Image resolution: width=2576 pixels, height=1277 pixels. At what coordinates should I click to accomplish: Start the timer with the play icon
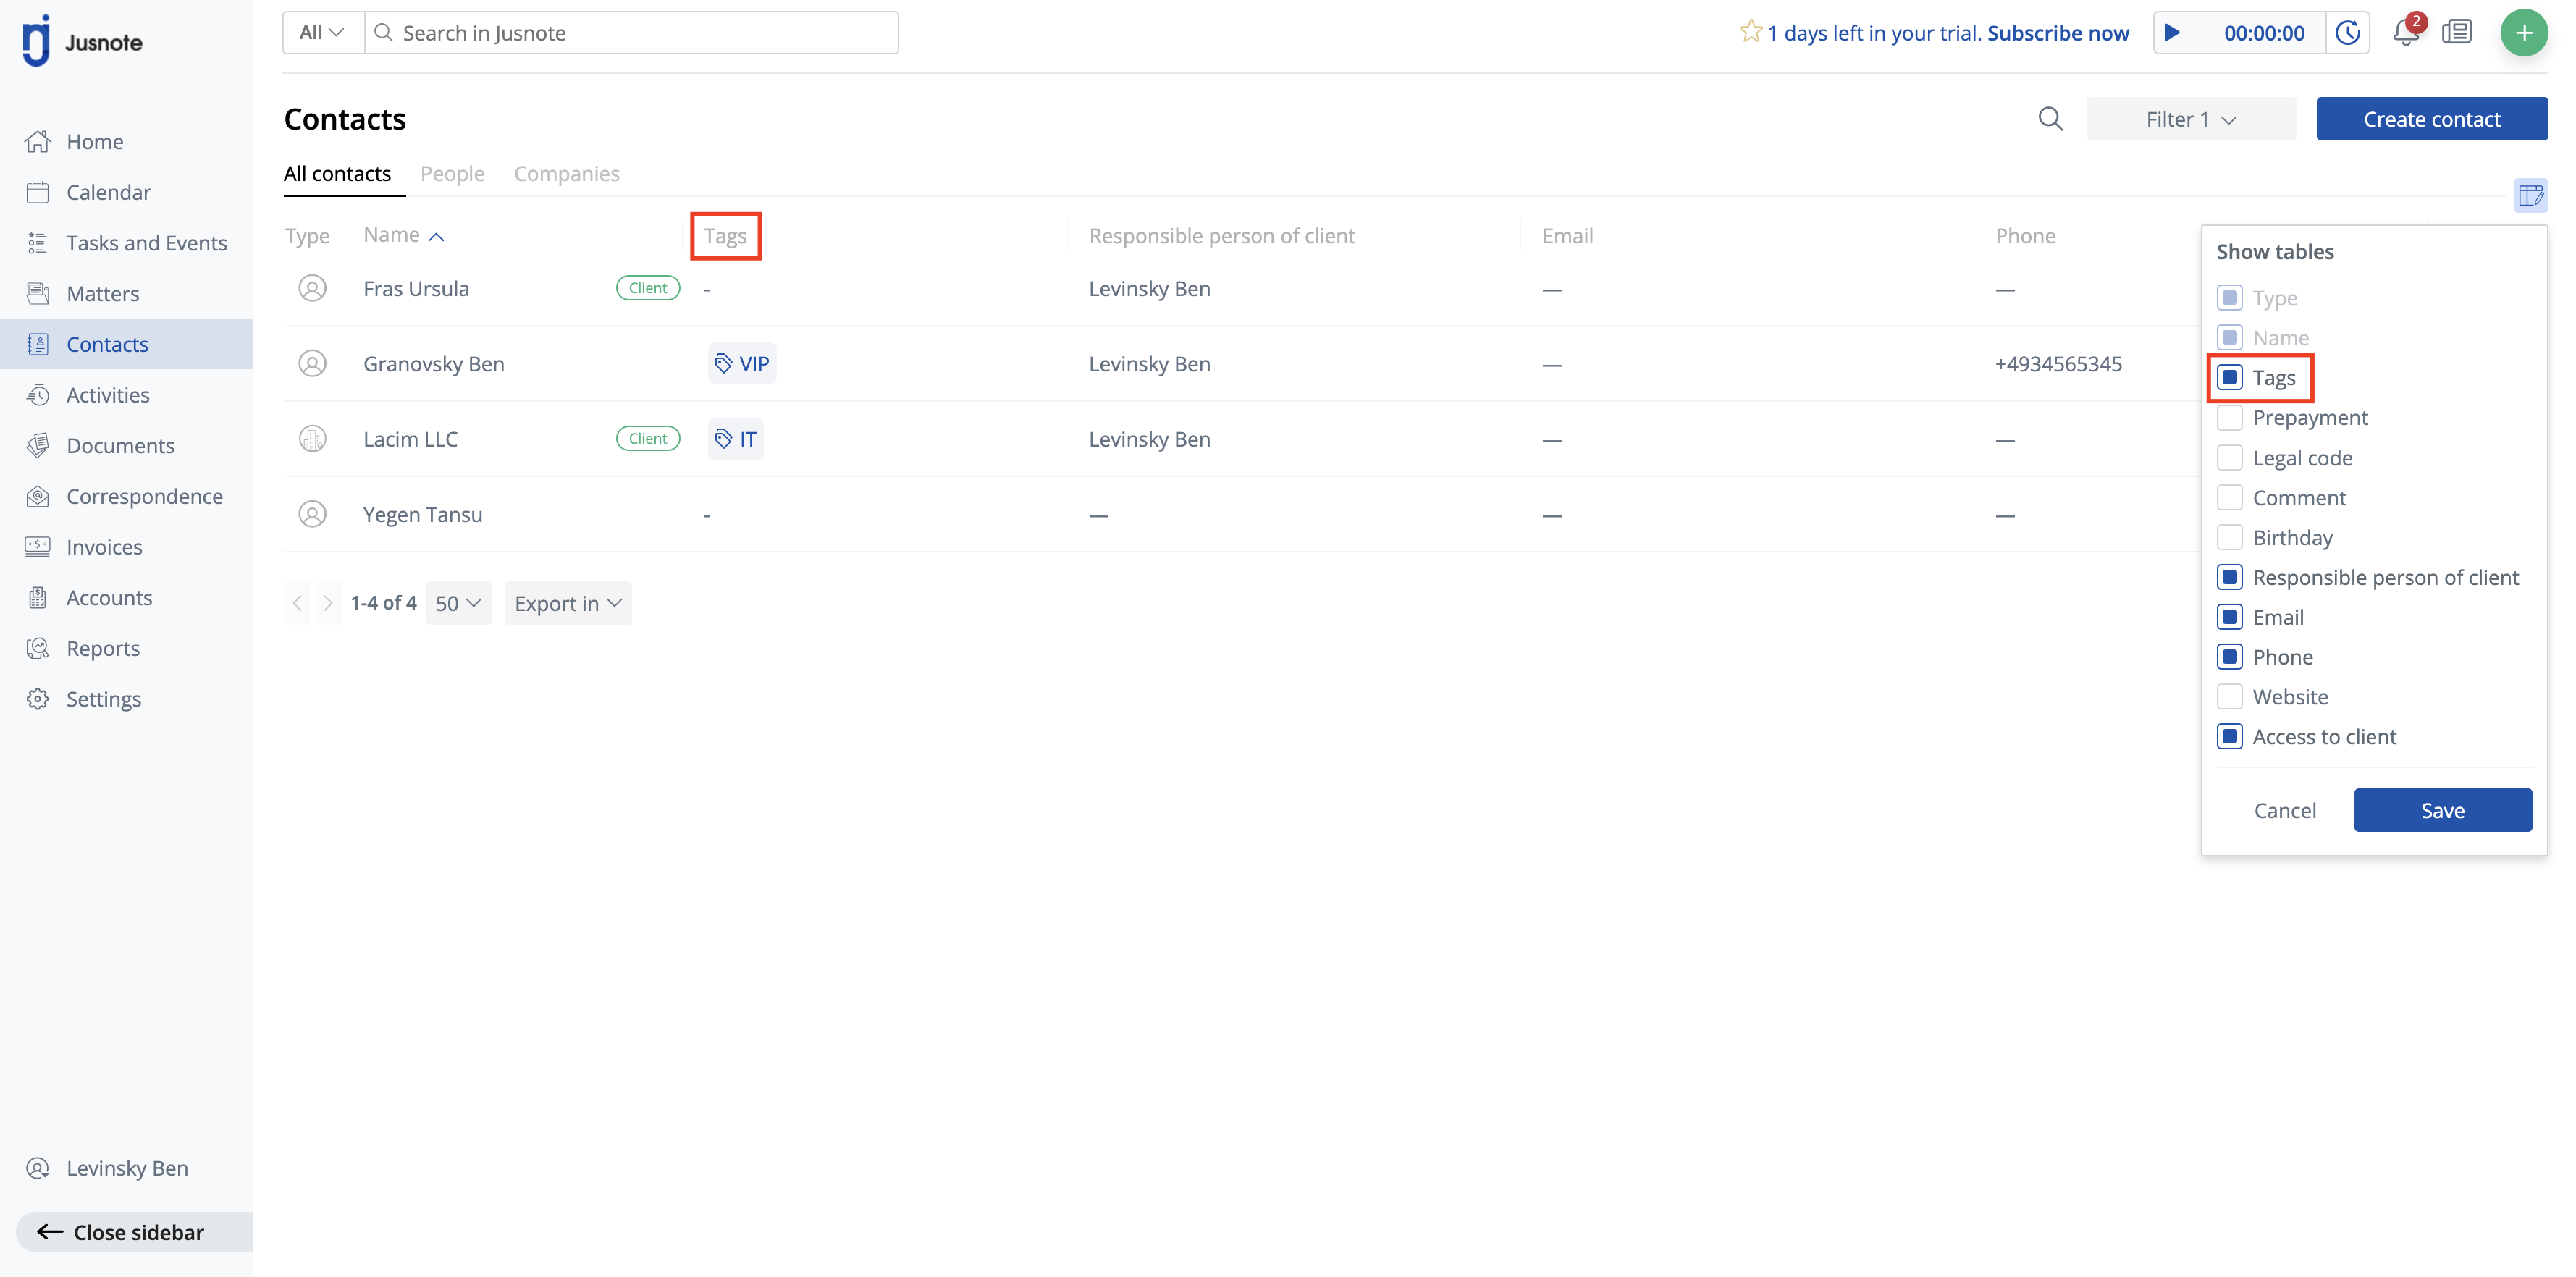coord(2172,32)
